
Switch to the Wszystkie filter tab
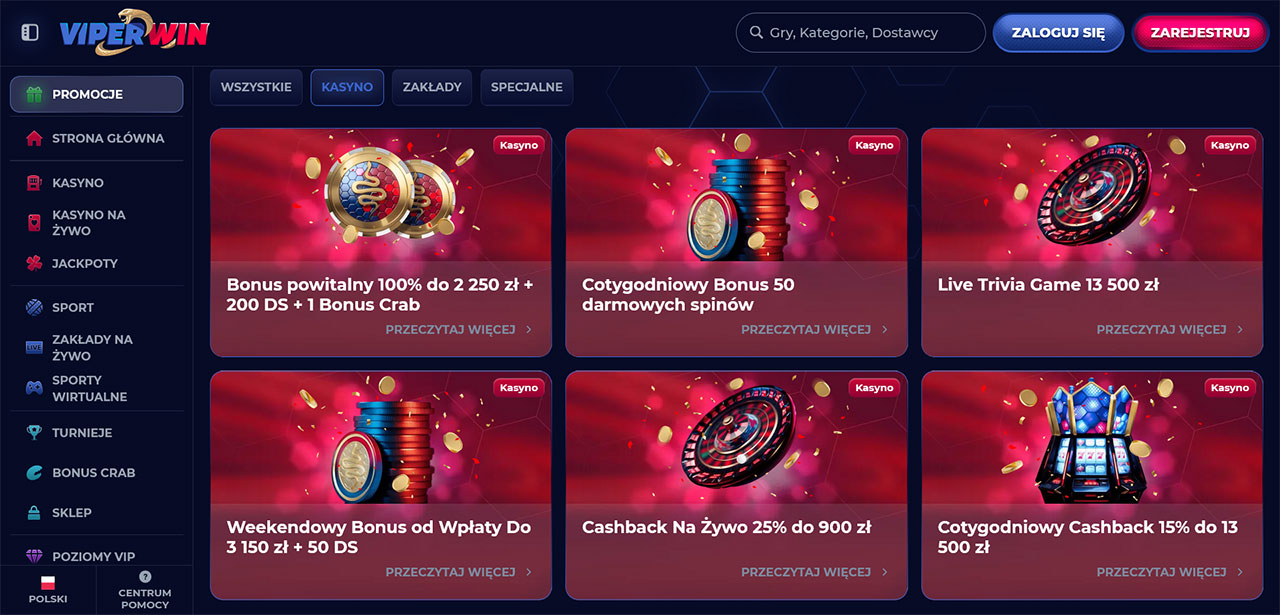coord(256,87)
